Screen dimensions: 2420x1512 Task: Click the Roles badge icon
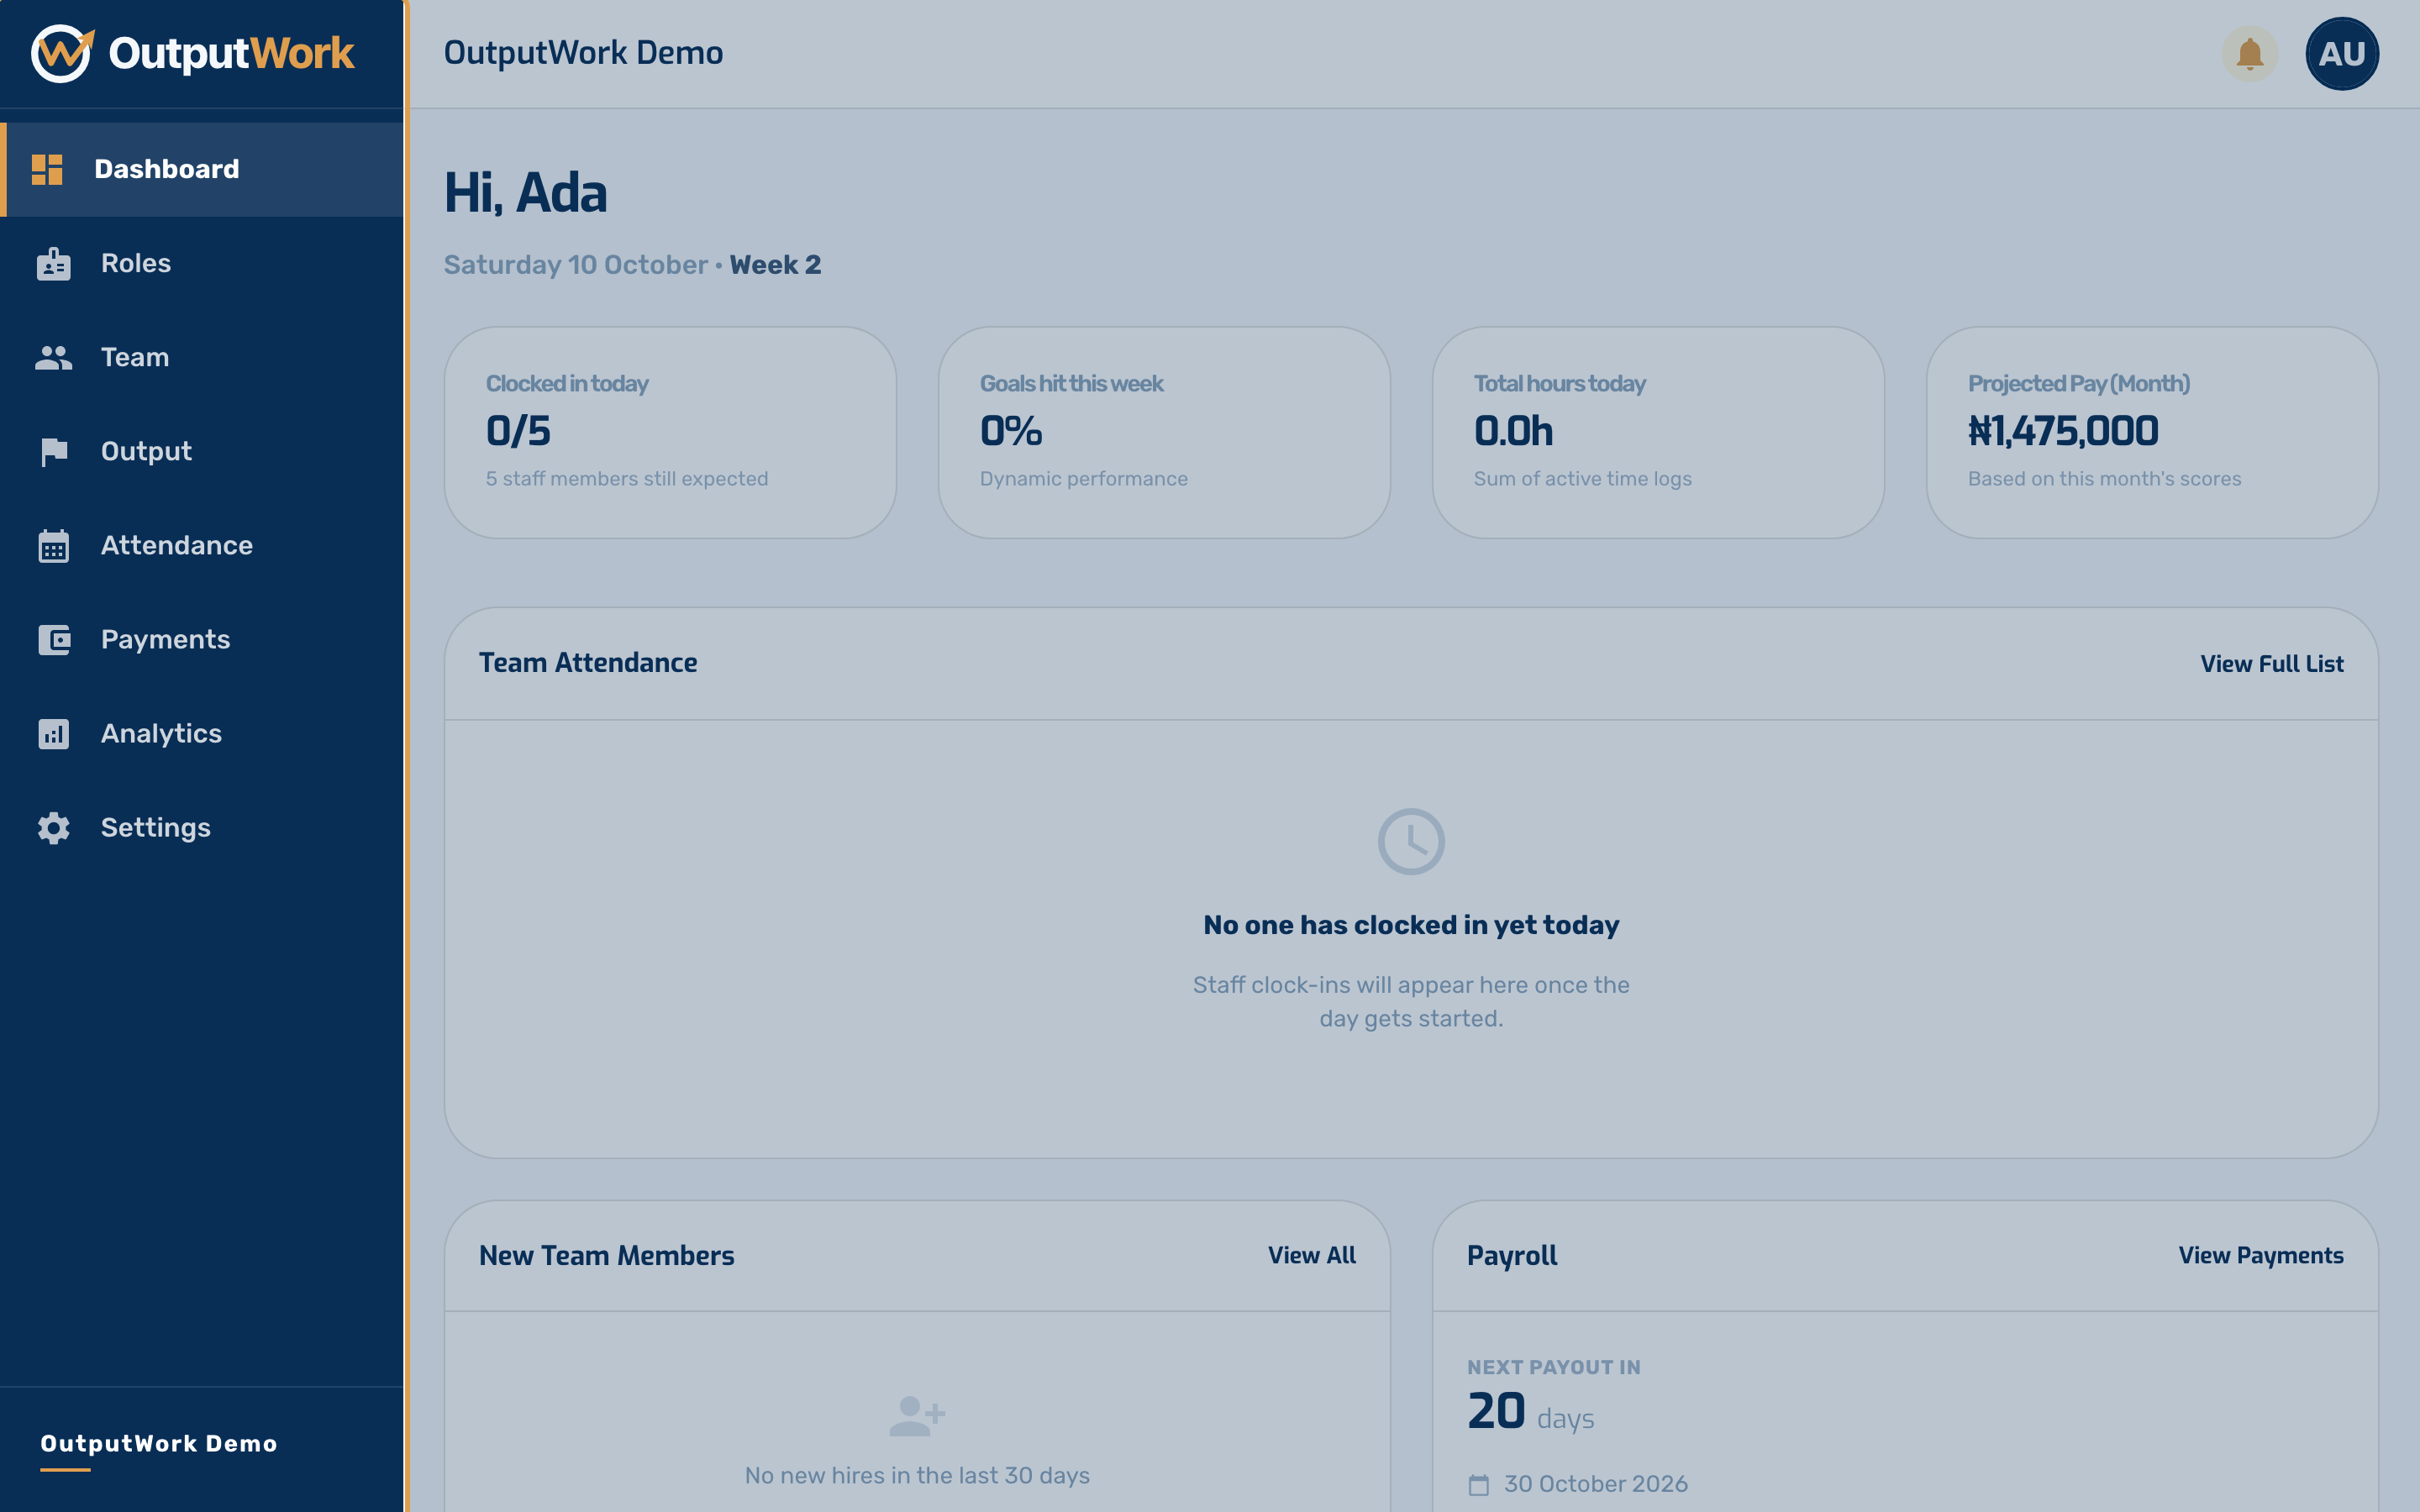point(54,264)
